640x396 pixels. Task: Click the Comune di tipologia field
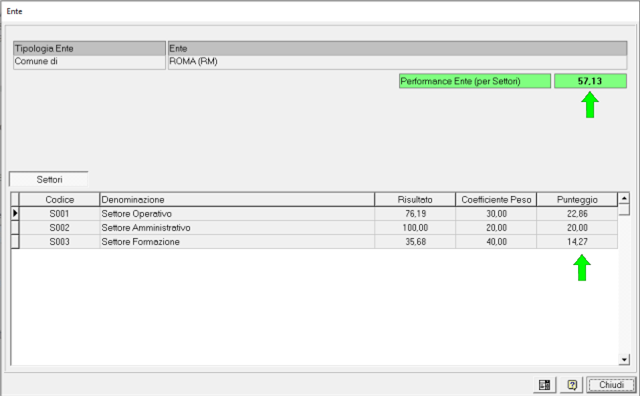[89, 62]
